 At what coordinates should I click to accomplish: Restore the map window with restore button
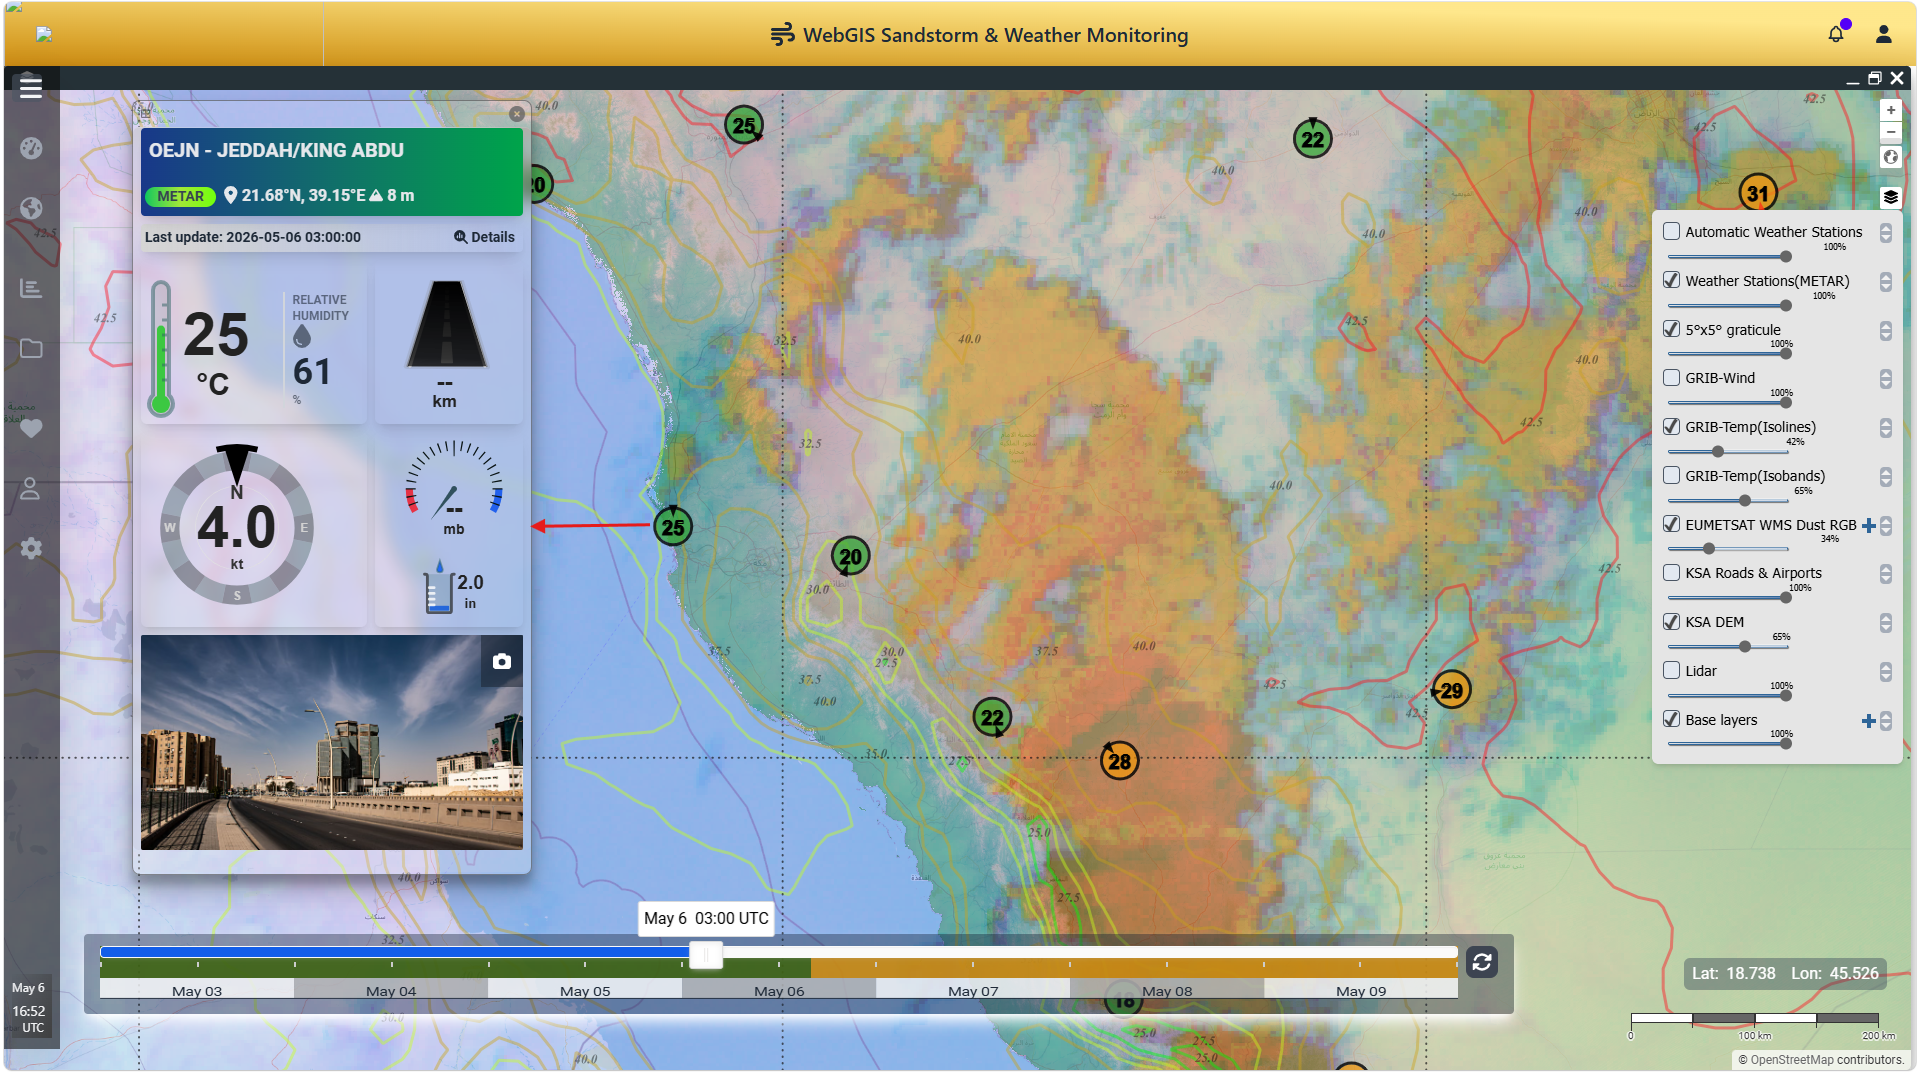1875,78
